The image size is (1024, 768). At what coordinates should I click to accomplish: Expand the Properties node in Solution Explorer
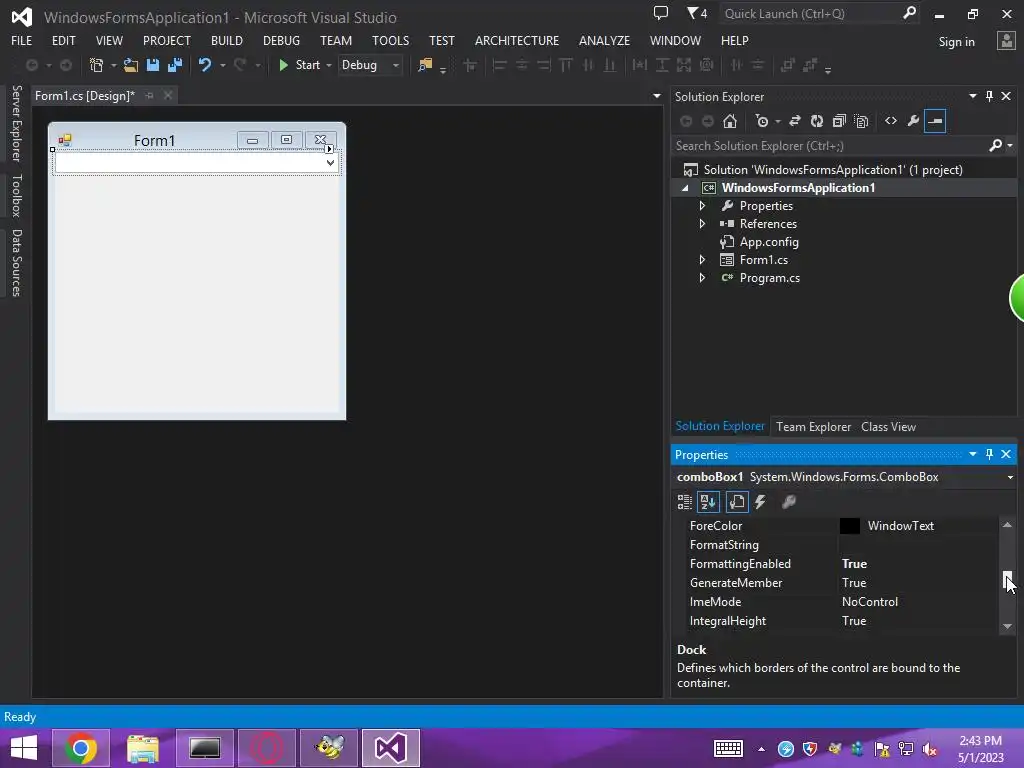pos(702,206)
